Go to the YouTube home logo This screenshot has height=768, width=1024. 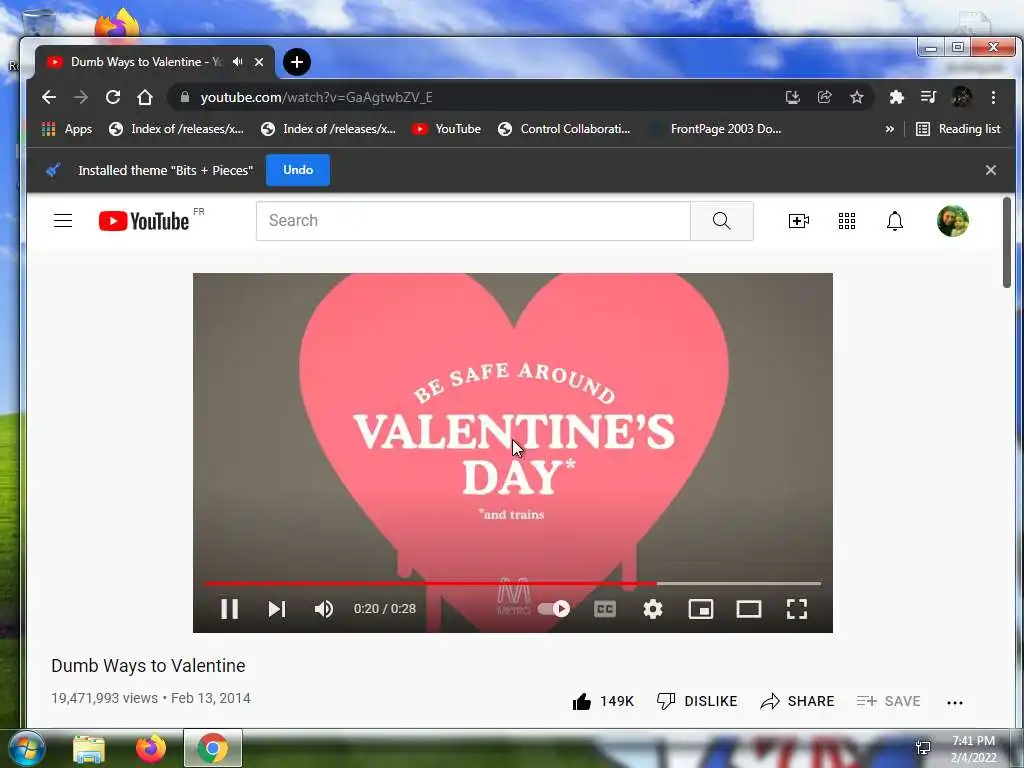coord(144,221)
